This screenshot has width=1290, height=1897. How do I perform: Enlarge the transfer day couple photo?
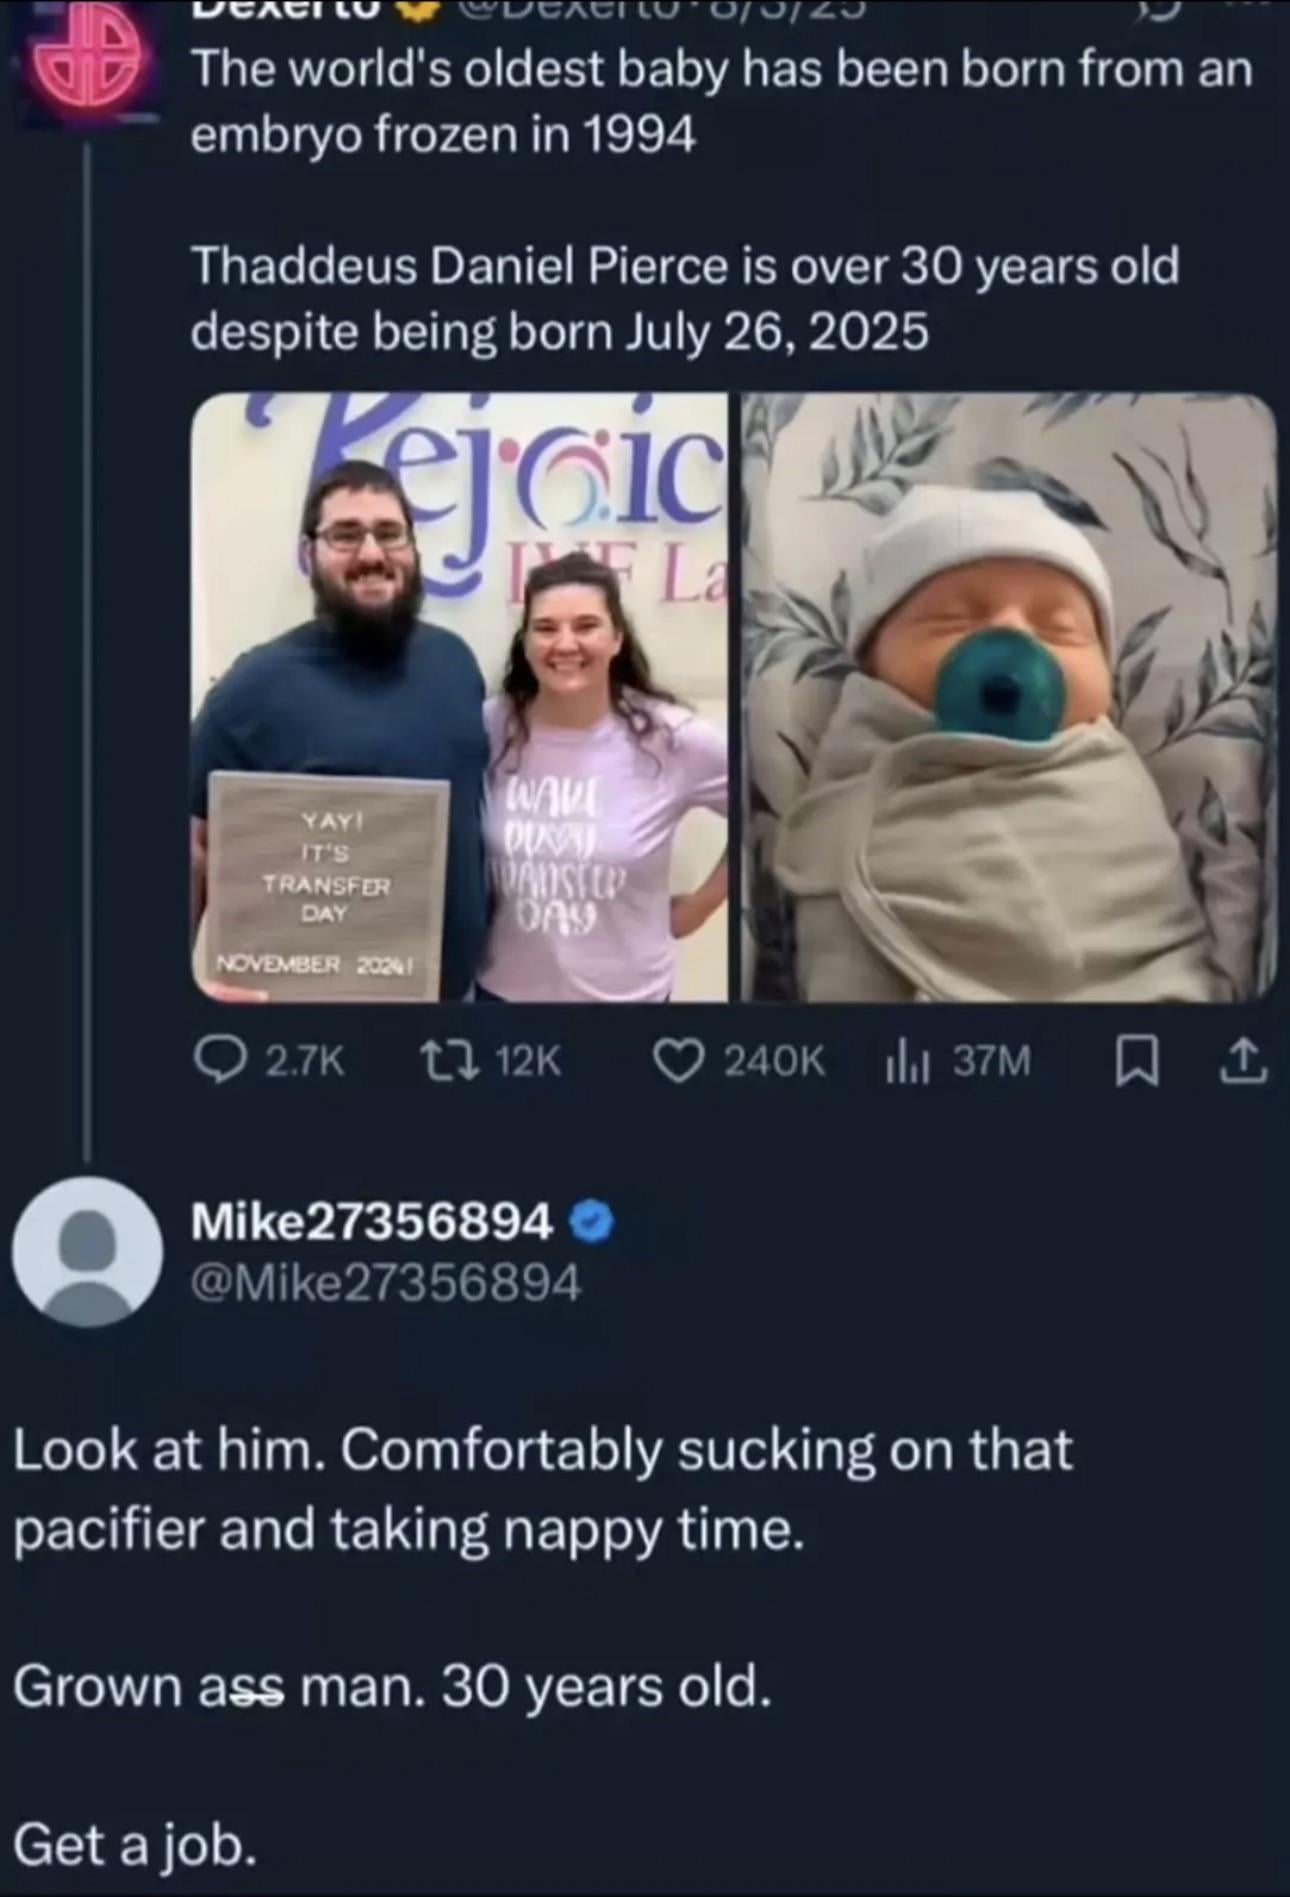coord(459,697)
